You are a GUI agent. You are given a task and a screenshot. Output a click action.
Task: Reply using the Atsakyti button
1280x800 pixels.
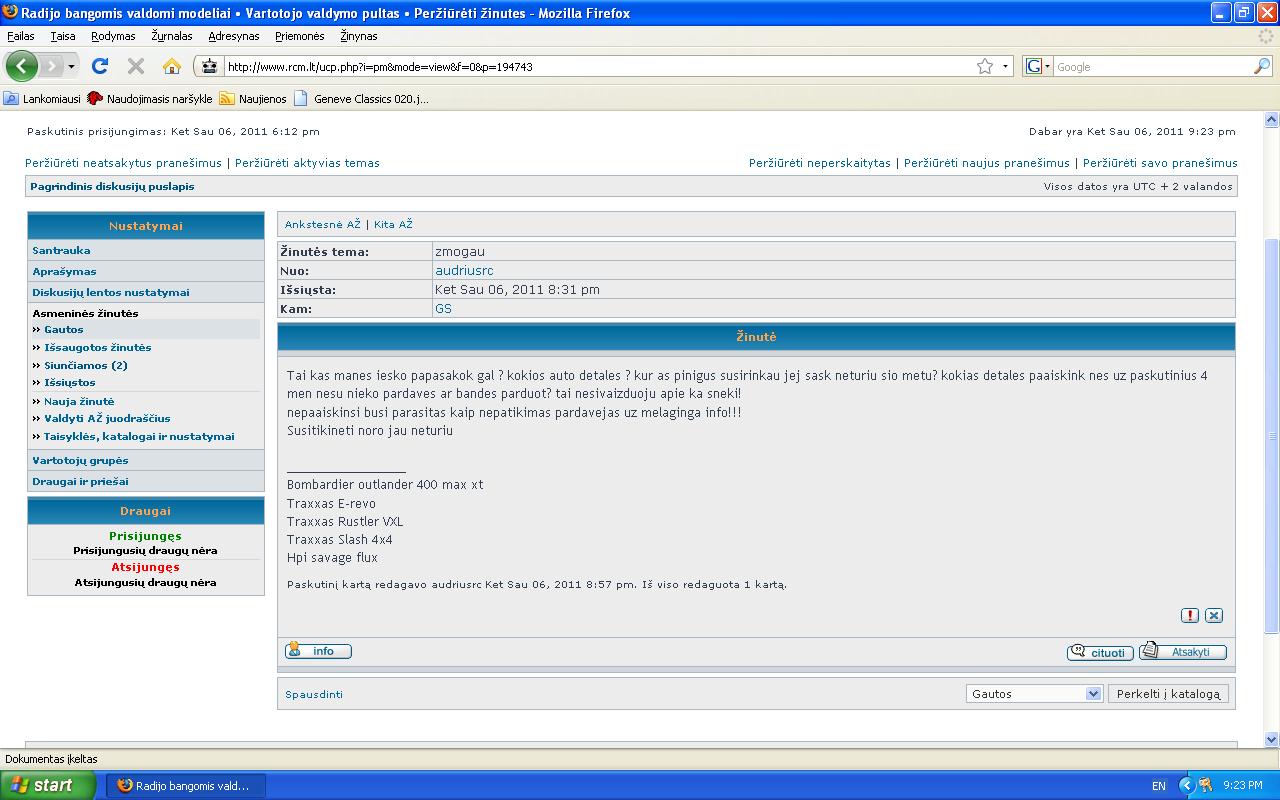(x=1183, y=652)
